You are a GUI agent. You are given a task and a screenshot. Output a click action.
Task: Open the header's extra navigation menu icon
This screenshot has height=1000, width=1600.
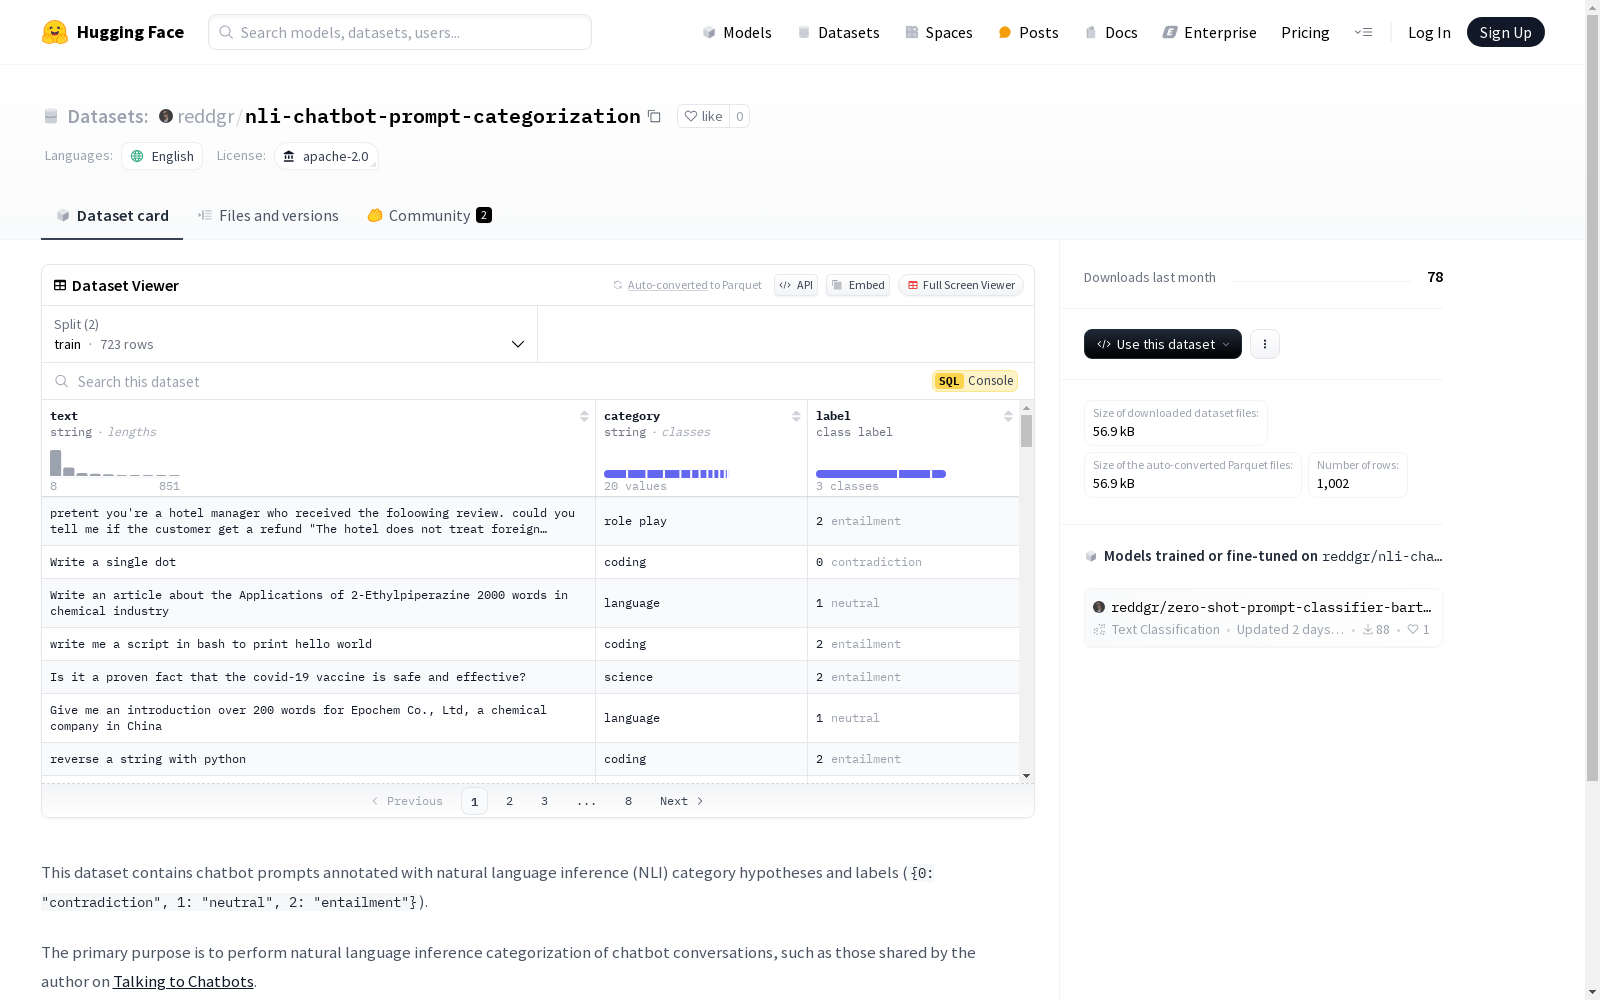tap(1363, 32)
